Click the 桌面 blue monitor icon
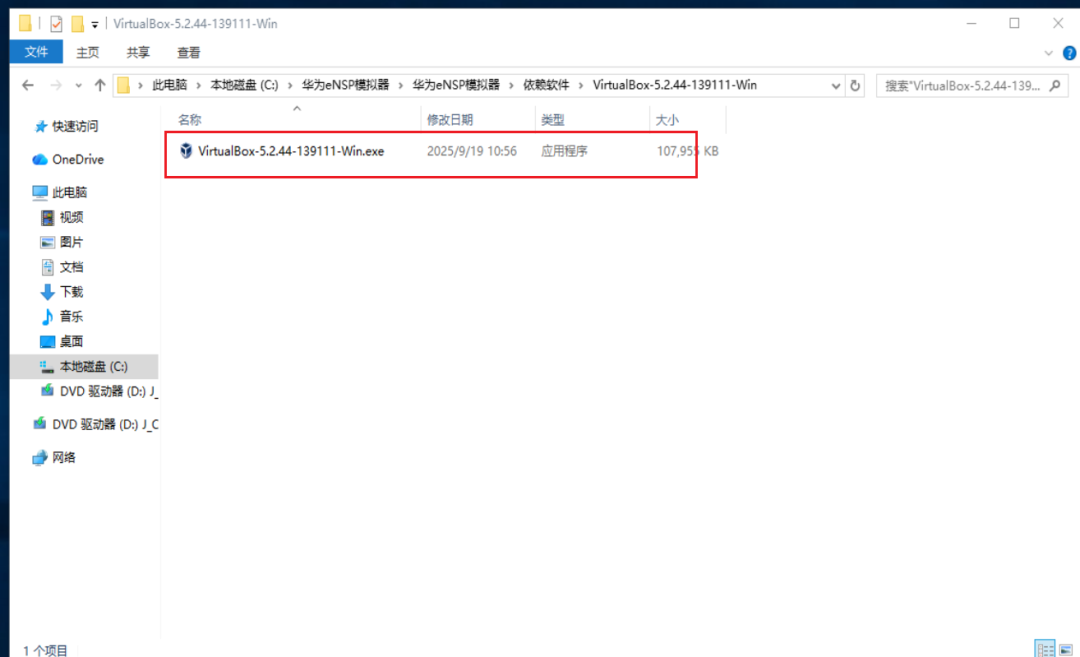The image size is (1080, 657). (48, 342)
